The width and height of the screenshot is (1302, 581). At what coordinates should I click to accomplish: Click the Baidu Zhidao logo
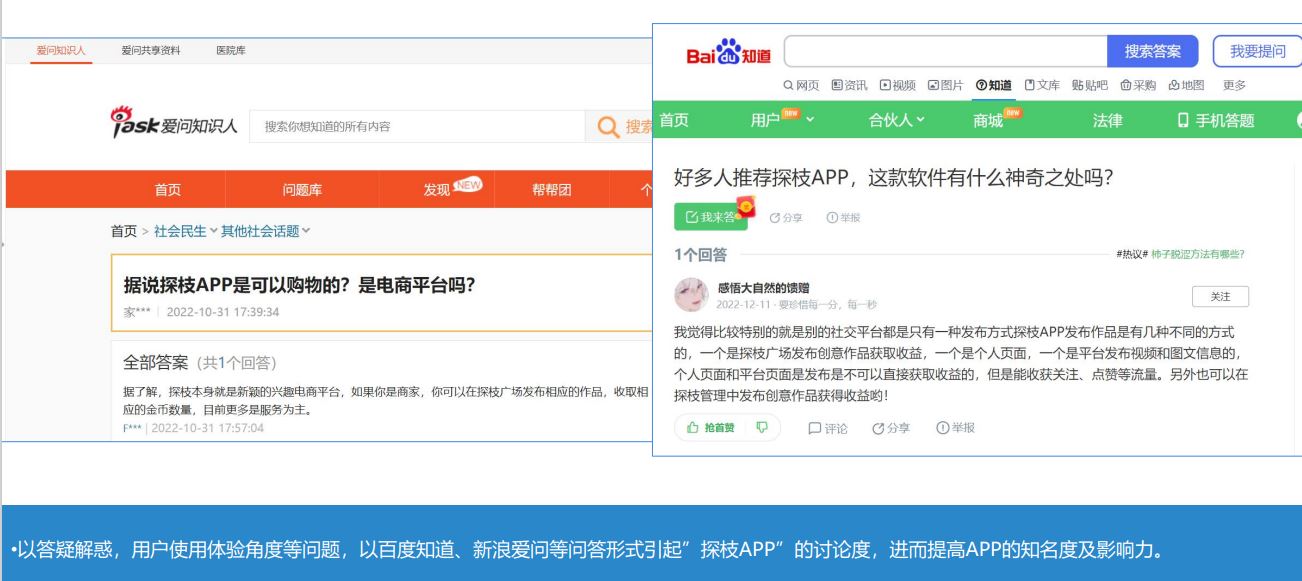coord(728,52)
